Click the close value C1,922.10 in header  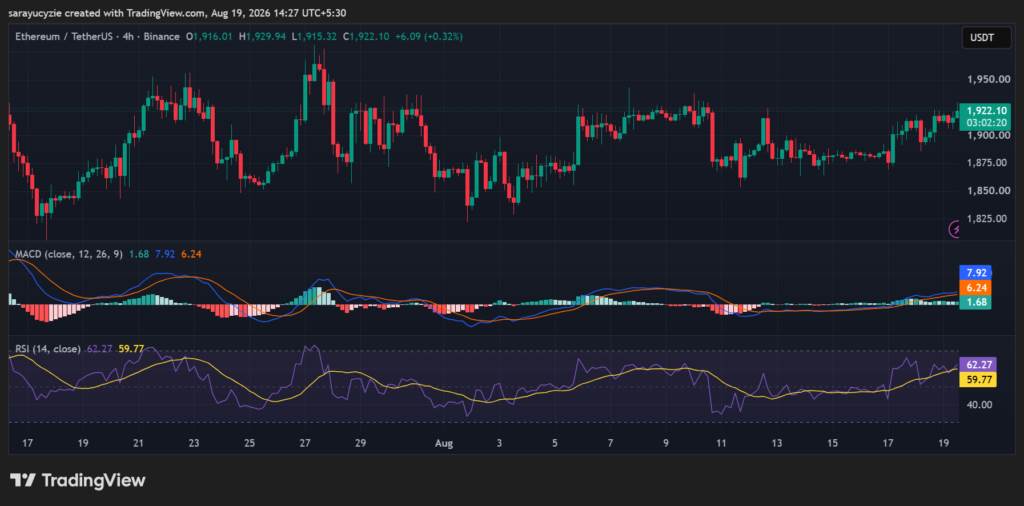click(366, 37)
